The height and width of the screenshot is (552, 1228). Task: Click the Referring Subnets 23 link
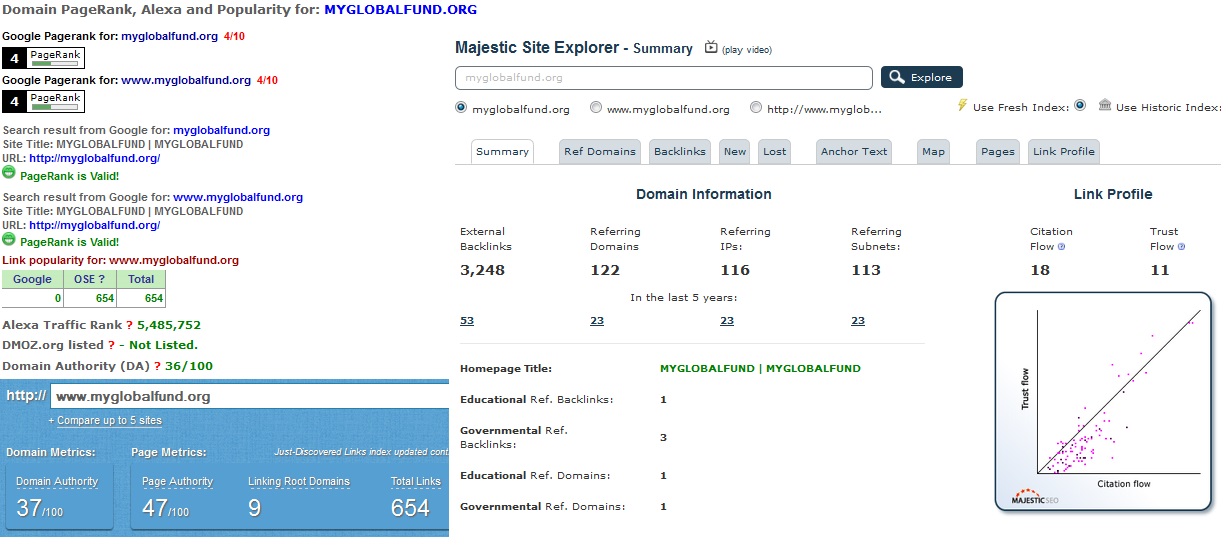[x=858, y=321]
